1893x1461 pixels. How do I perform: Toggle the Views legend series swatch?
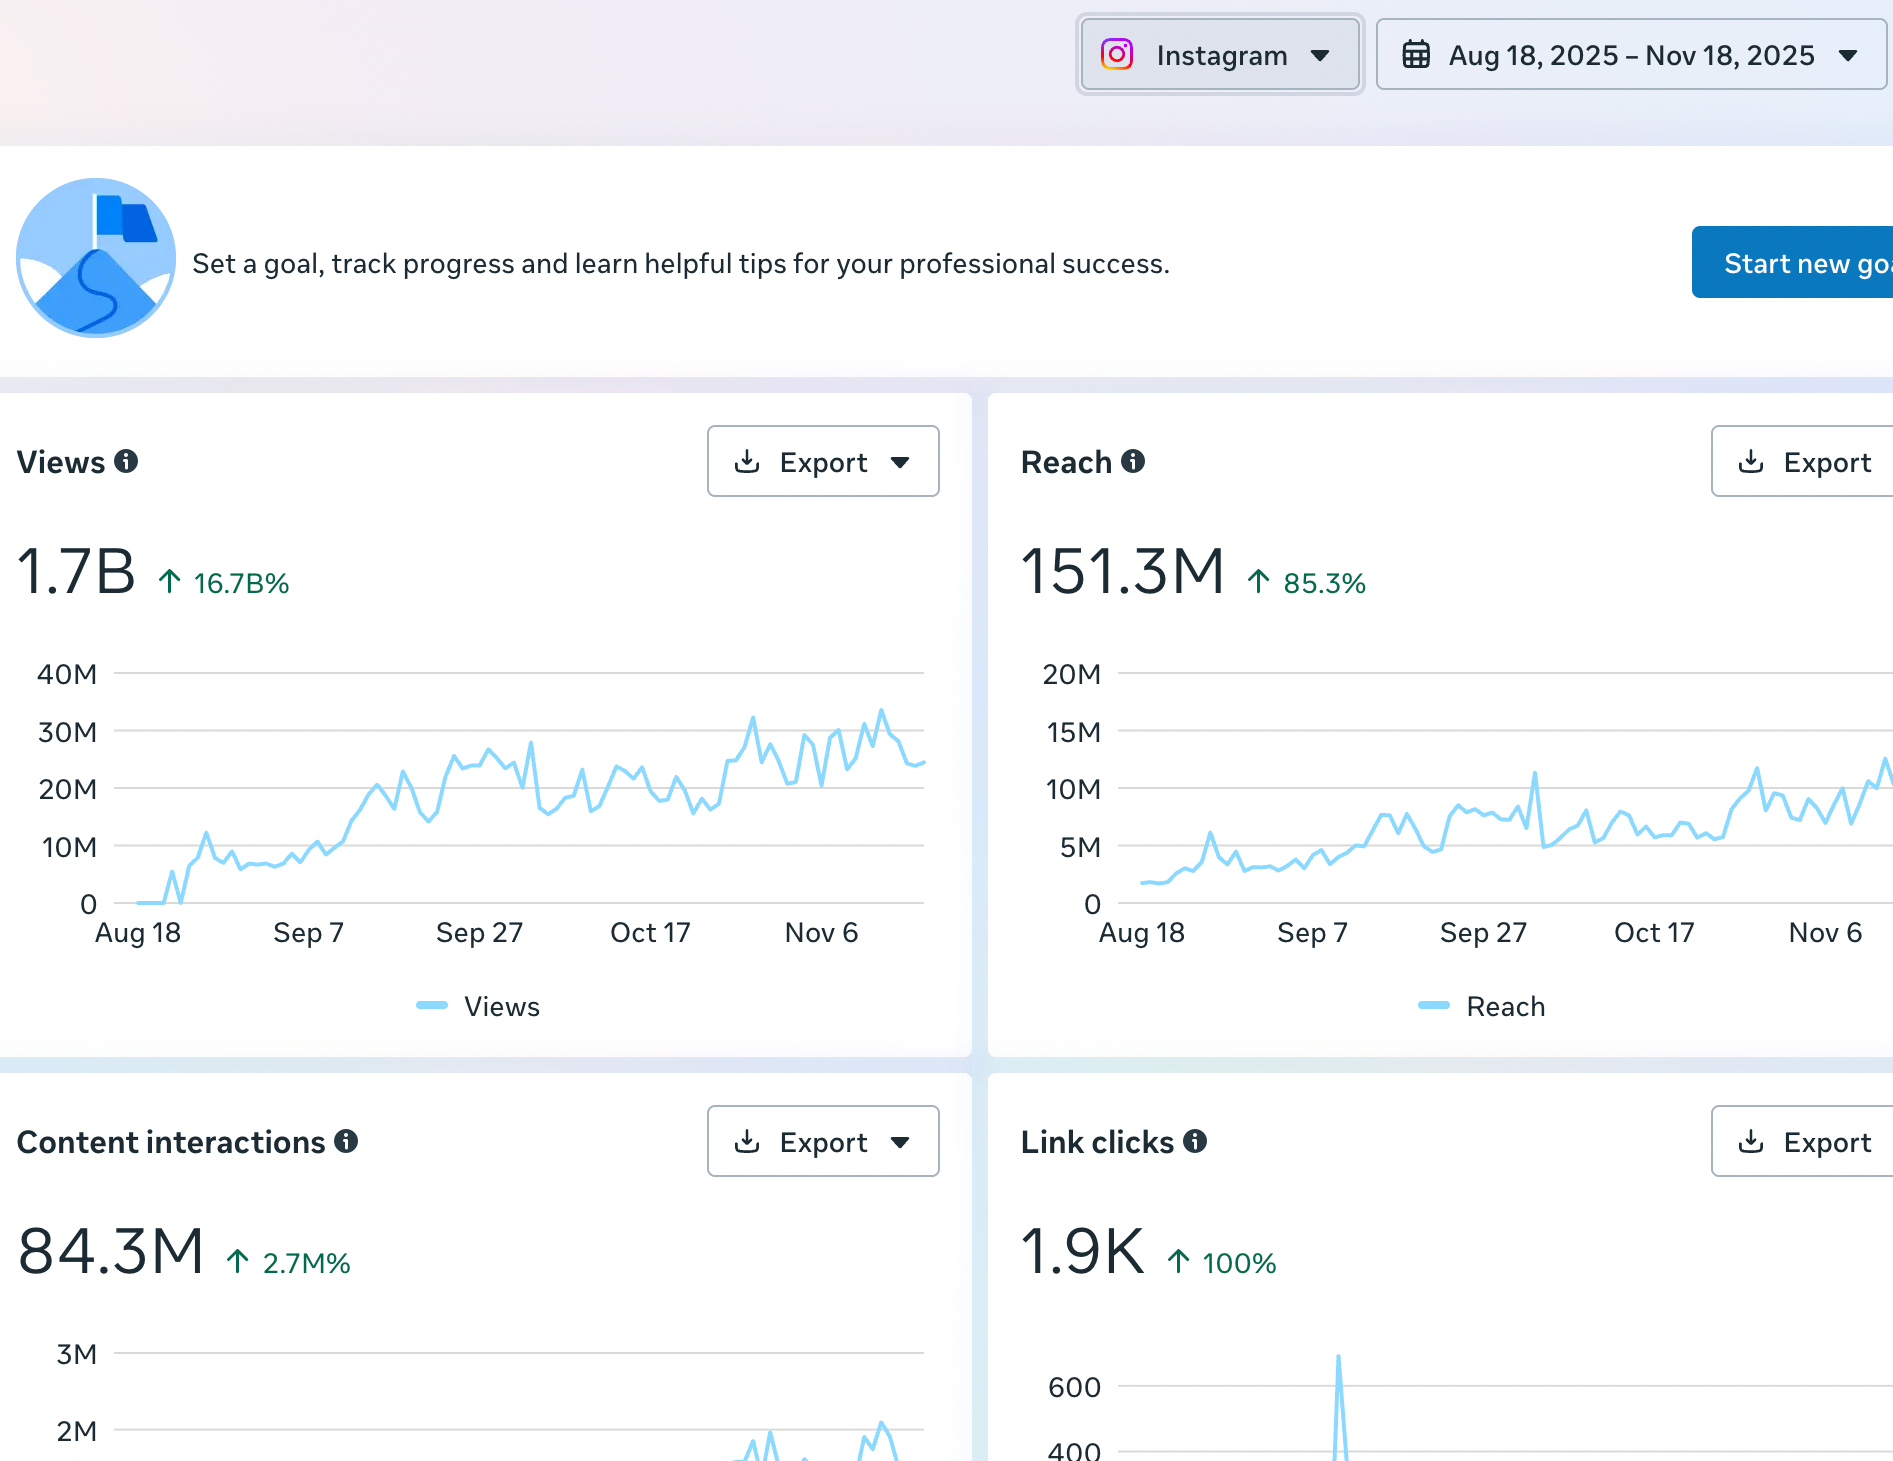(432, 1005)
